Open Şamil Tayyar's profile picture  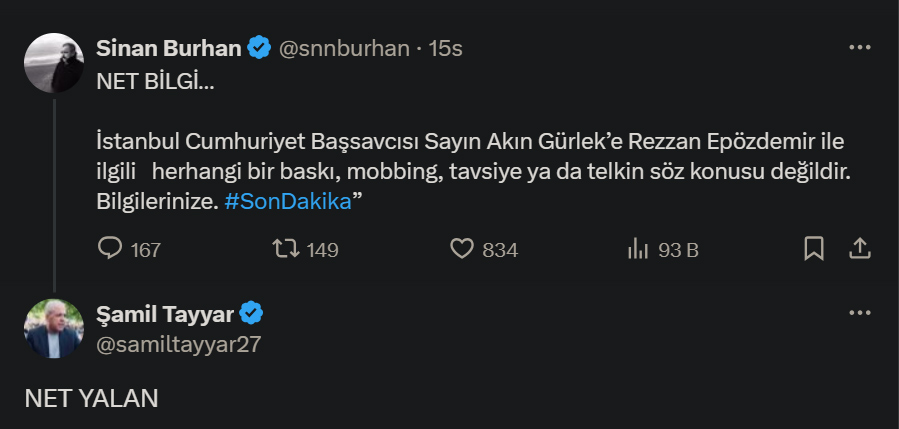[x=54, y=329]
